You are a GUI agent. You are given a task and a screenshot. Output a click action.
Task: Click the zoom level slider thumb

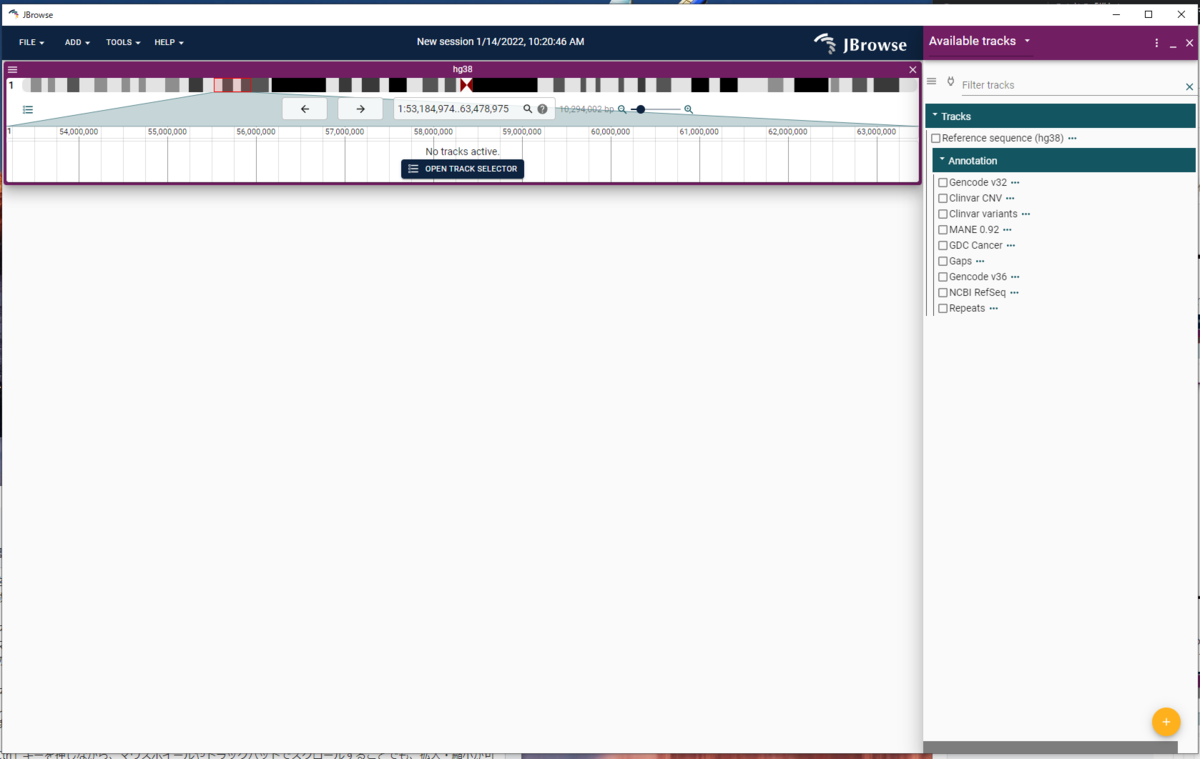pyautogui.click(x=641, y=109)
